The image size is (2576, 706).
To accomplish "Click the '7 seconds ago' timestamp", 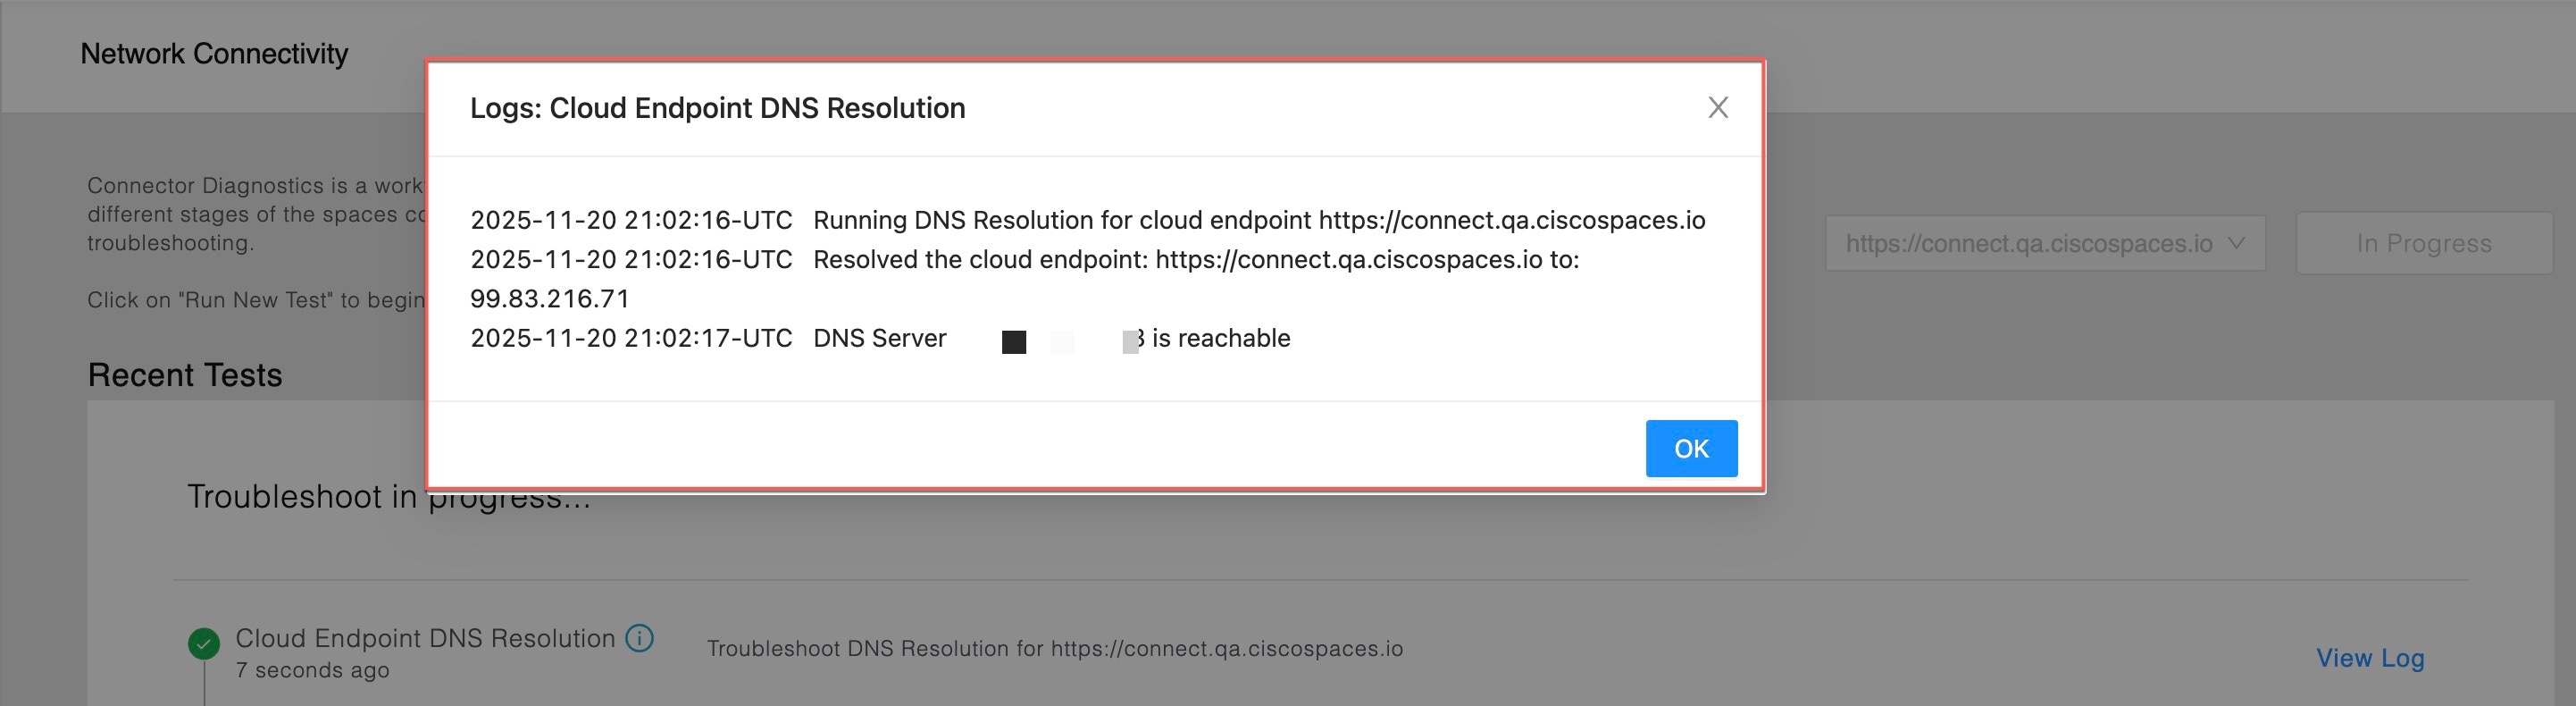I will [312, 671].
